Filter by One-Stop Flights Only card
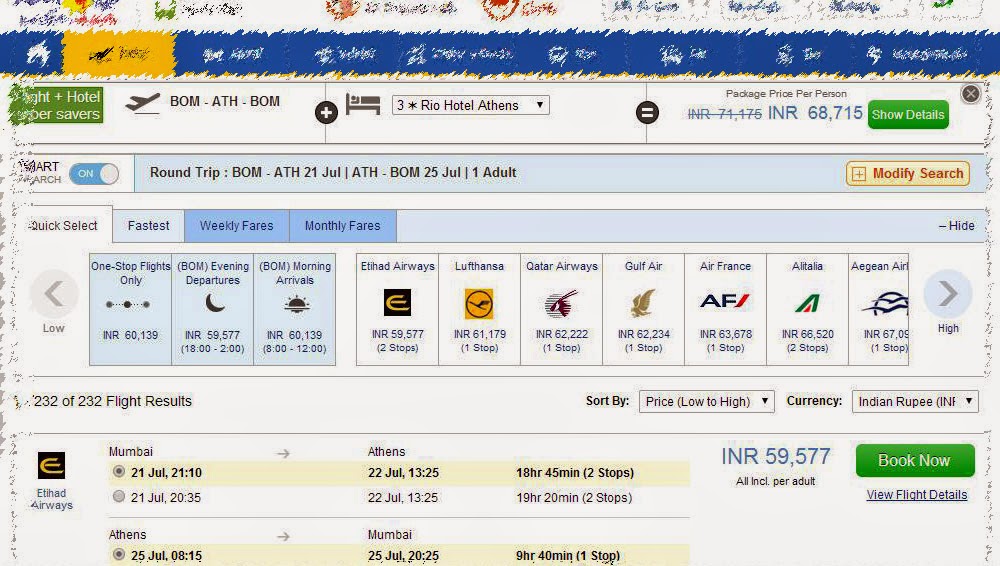Viewport: 1000px width, 566px height. pyautogui.click(x=131, y=309)
